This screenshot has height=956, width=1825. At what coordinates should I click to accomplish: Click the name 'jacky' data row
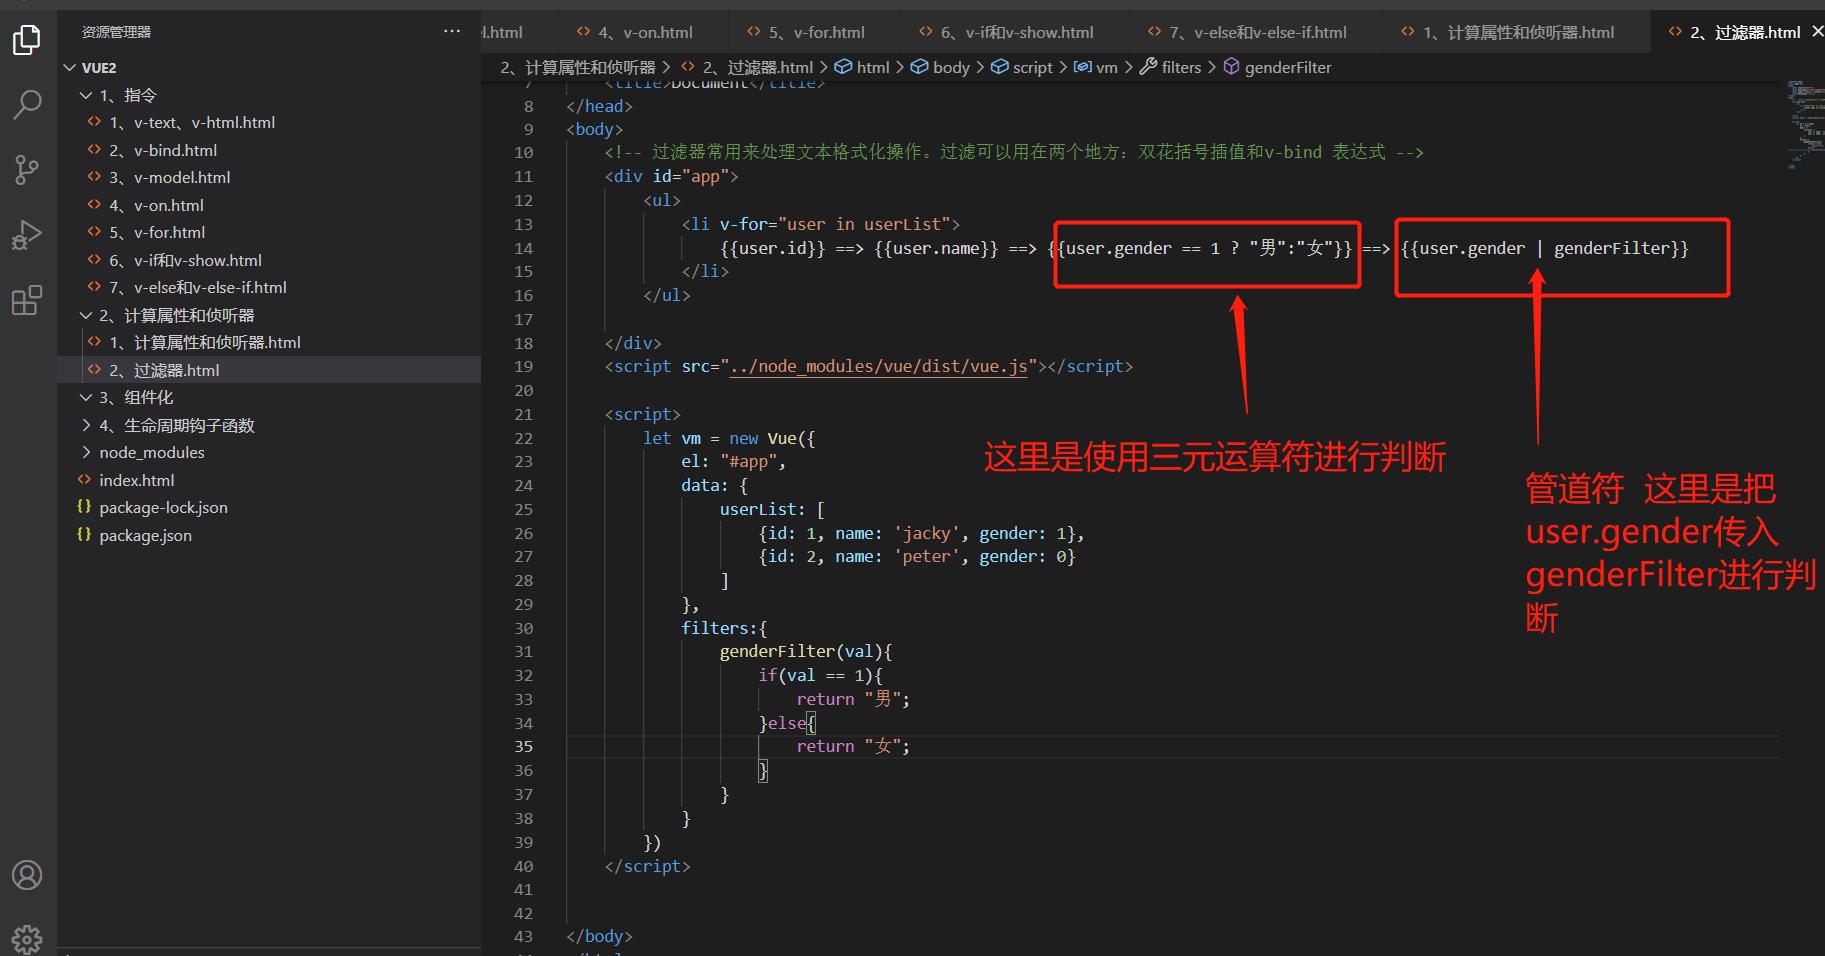pyautogui.click(x=921, y=533)
